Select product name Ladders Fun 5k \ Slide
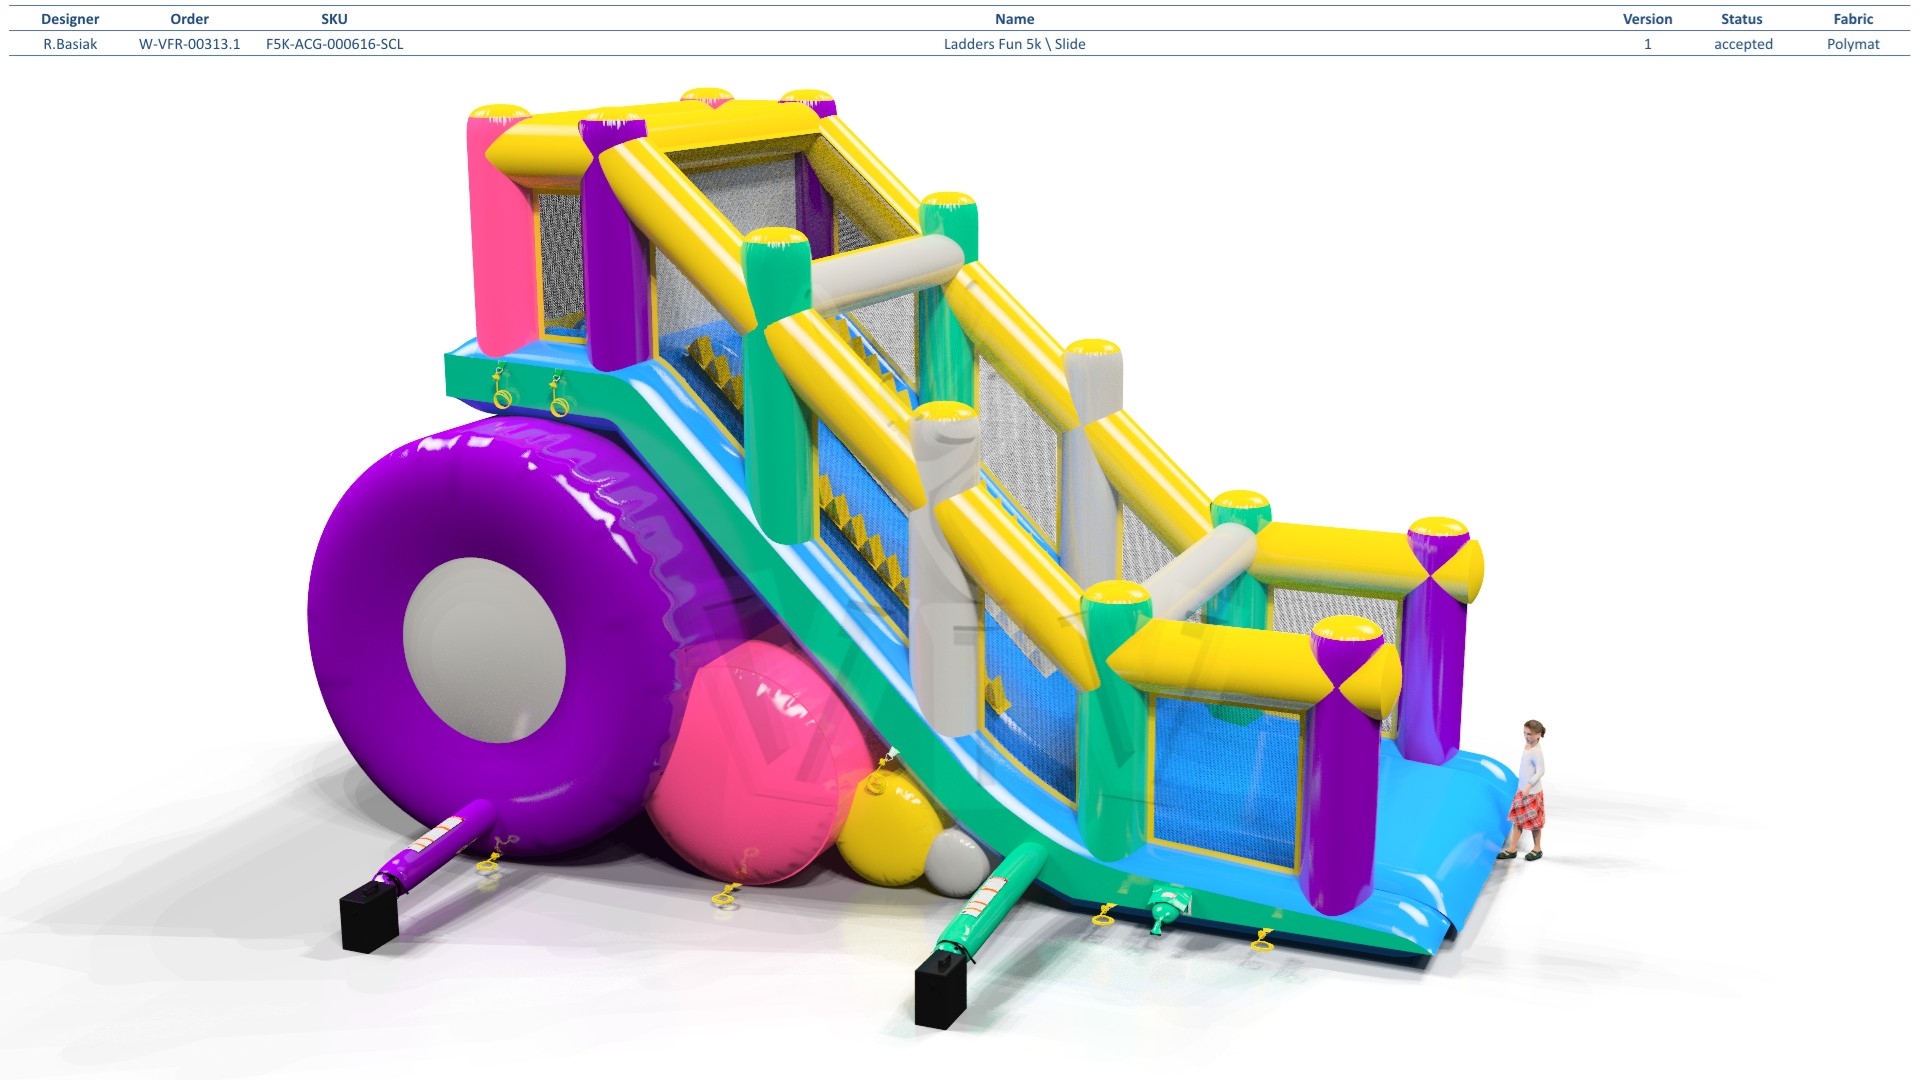The width and height of the screenshot is (1920, 1080). tap(1014, 44)
